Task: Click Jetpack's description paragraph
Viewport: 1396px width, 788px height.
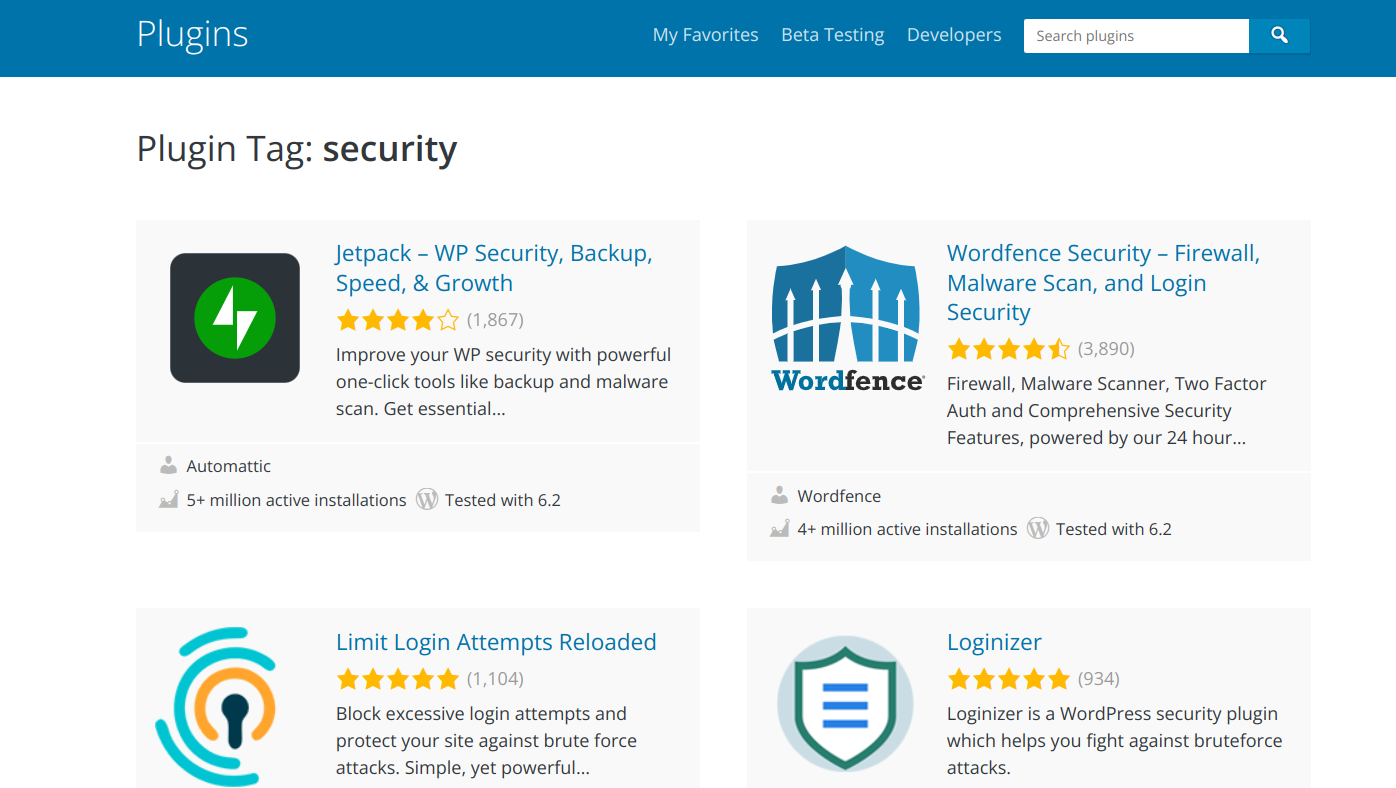Action: pyautogui.click(x=504, y=382)
